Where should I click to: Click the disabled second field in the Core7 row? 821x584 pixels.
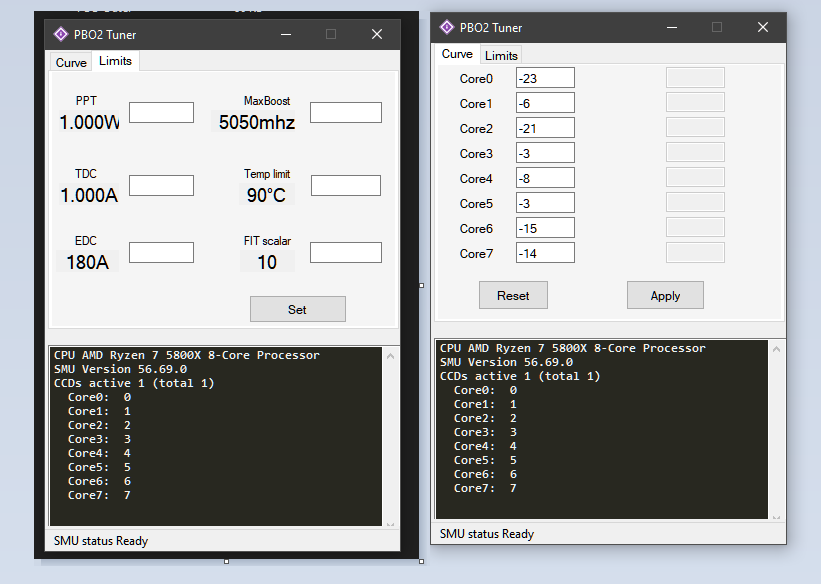pos(695,252)
